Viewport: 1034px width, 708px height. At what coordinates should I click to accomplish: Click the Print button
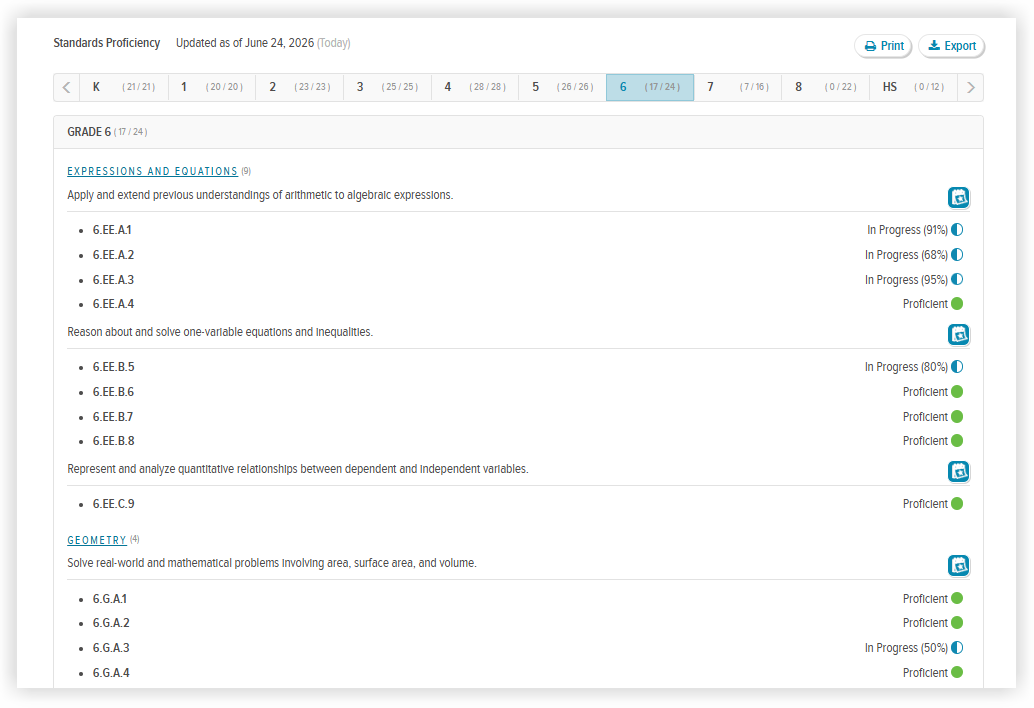tap(883, 46)
